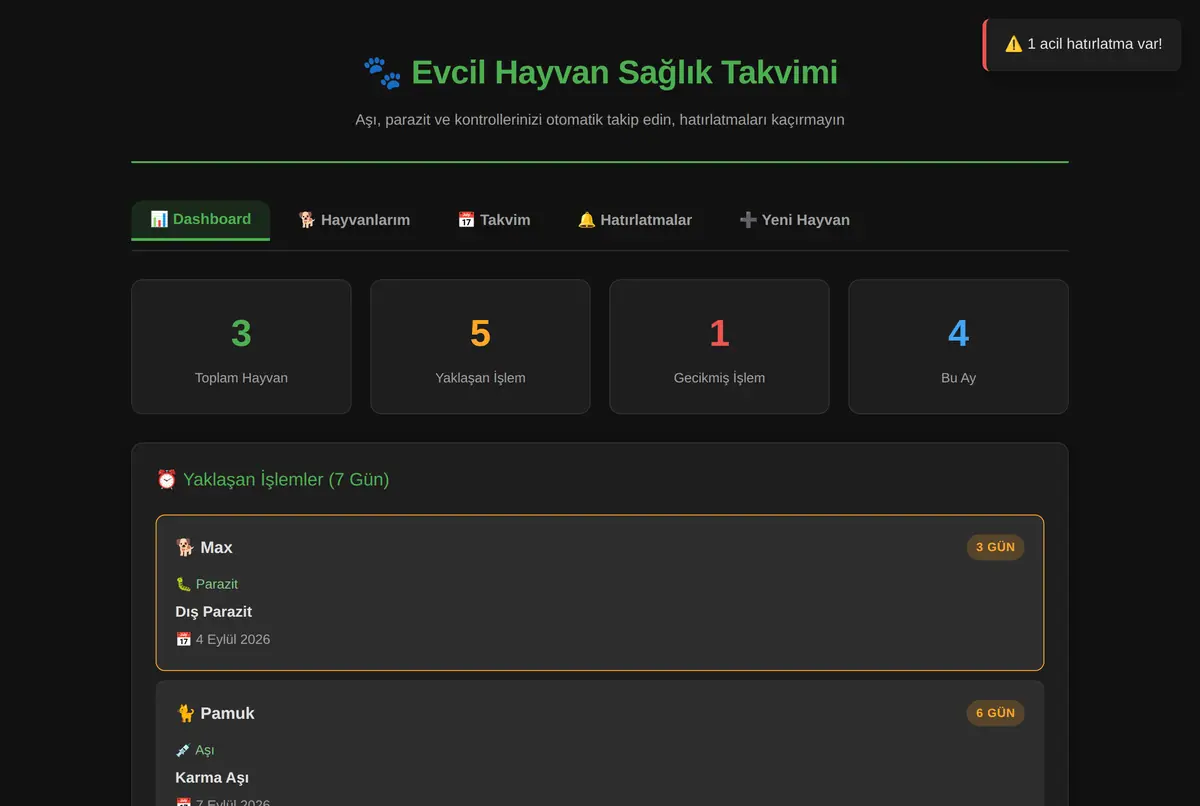Click the 3 GÜN badge on Max card
The height and width of the screenshot is (806, 1200).
(x=995, y=547)
